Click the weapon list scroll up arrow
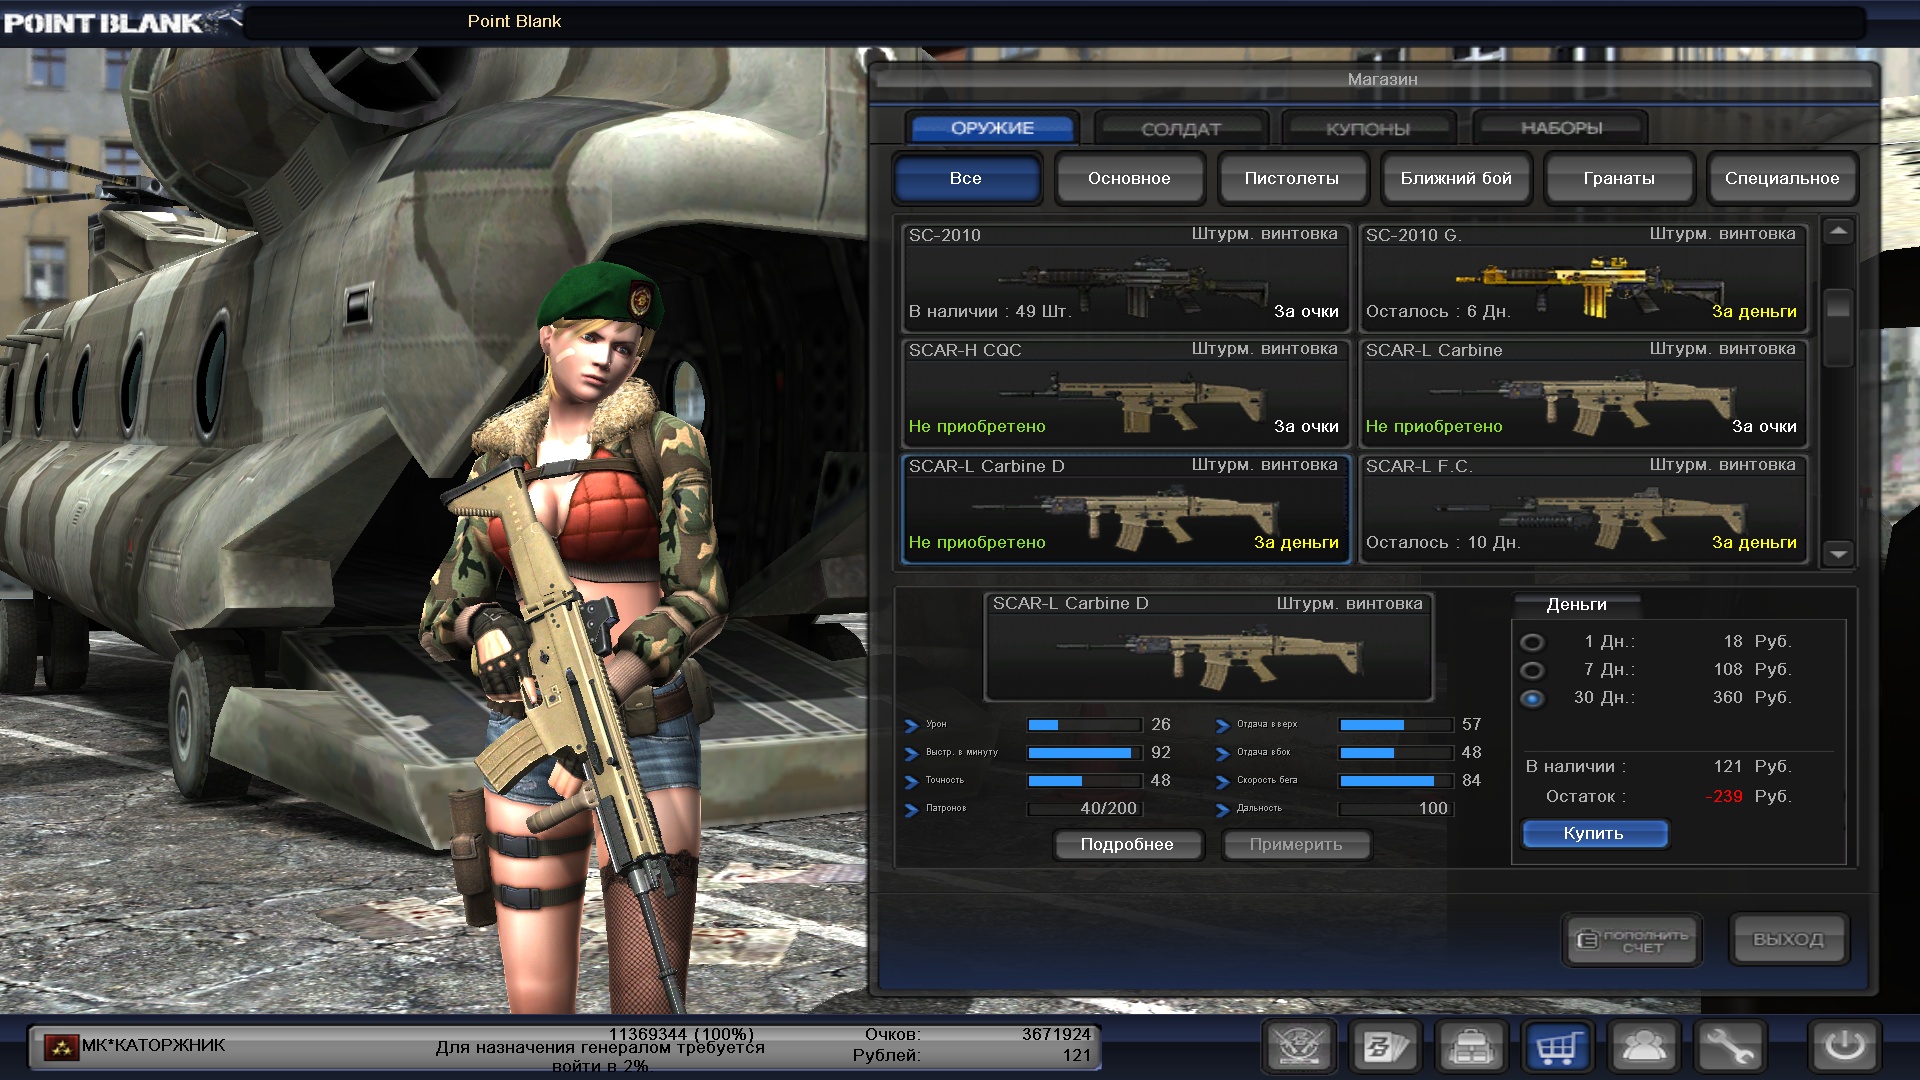 (x=1838, y=232)
